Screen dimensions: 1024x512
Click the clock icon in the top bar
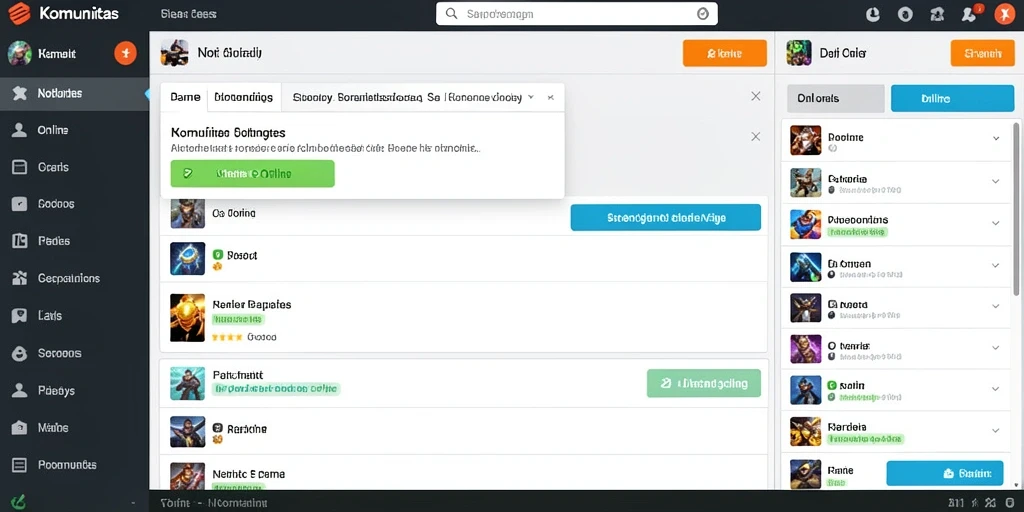pyautogui.click(x=872, y=14)
